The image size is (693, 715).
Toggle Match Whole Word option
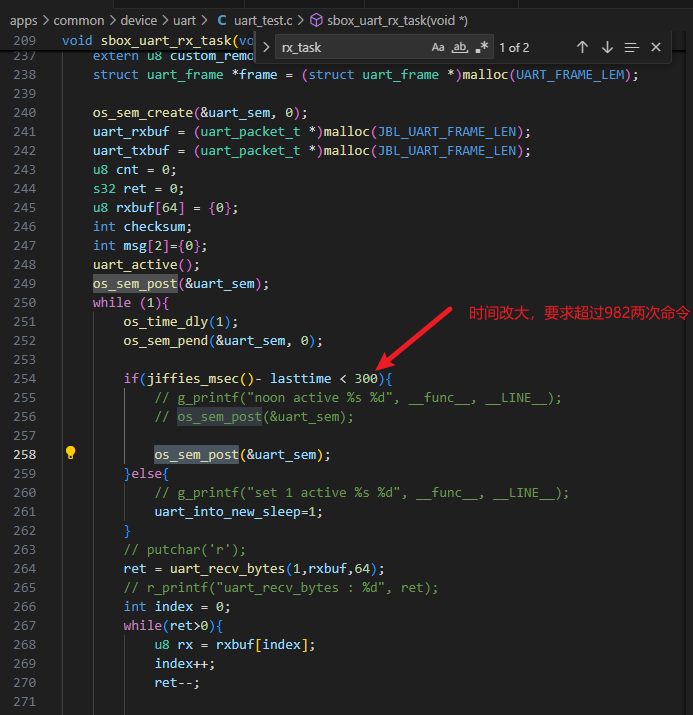460,47
